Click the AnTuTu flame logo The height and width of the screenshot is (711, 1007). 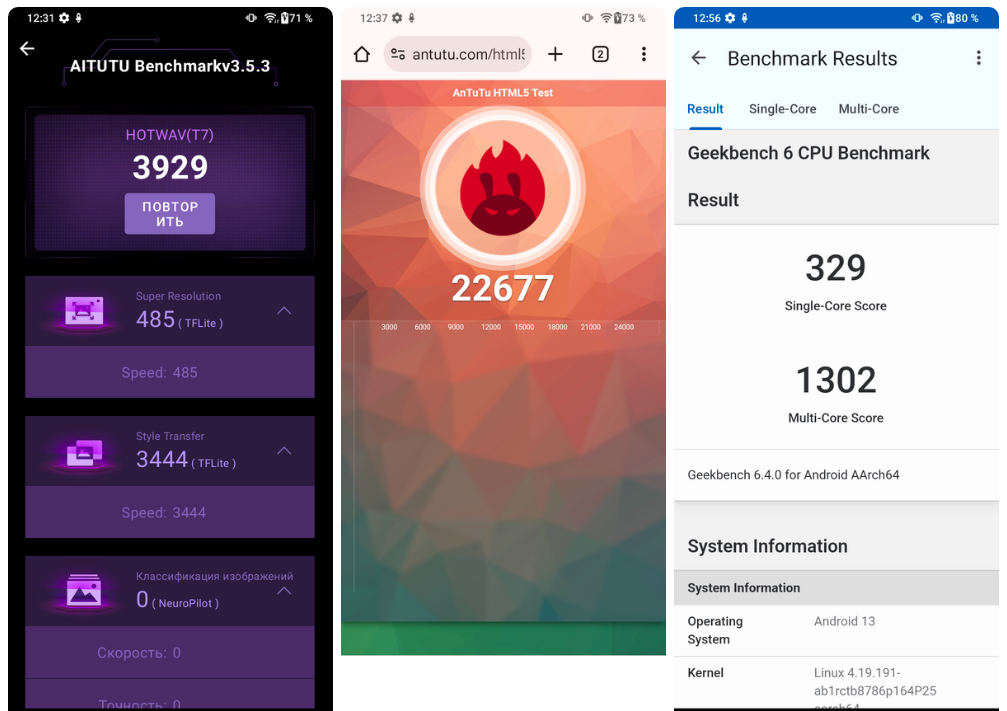coord(503,189)
